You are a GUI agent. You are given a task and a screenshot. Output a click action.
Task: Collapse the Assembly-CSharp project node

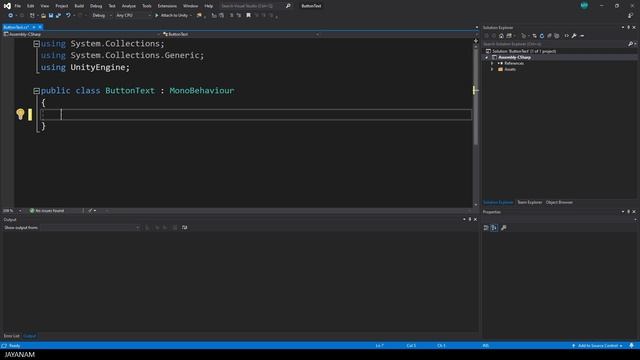click(x=487, y=58)
